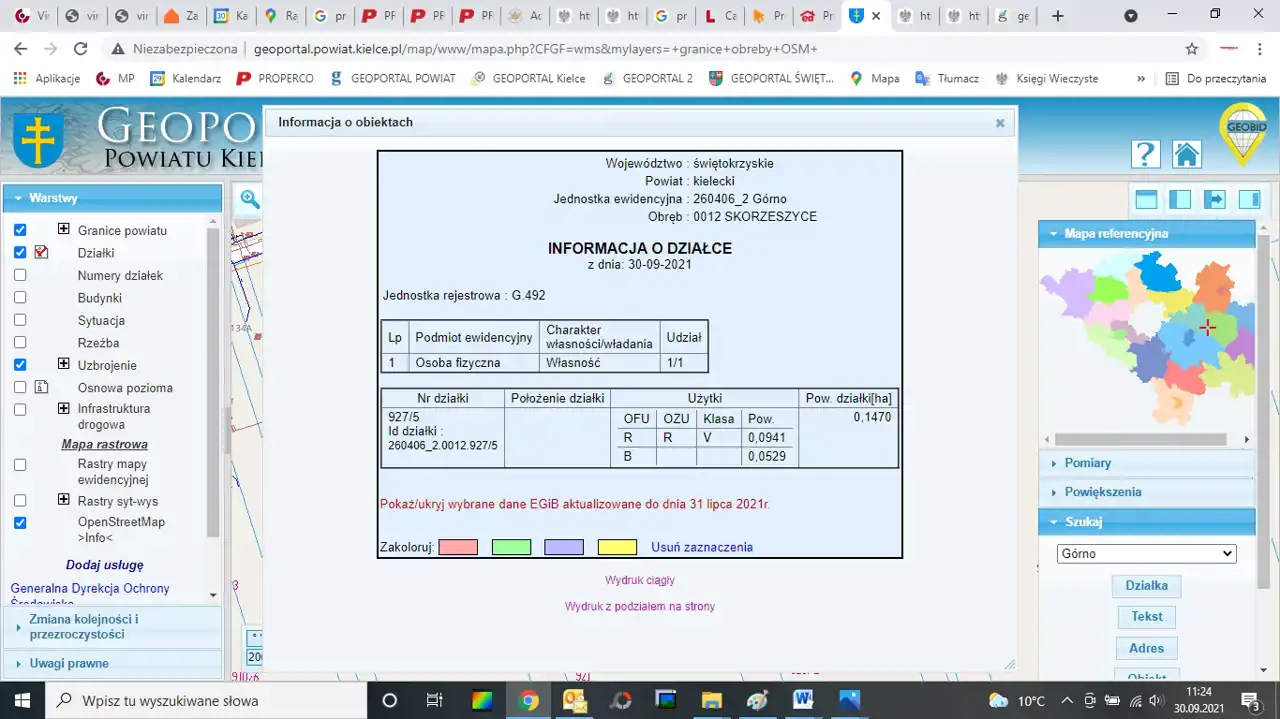The image size is (1280, 719).
Task: Click the home icon in the header
Action: click(x=1186, y=154)
